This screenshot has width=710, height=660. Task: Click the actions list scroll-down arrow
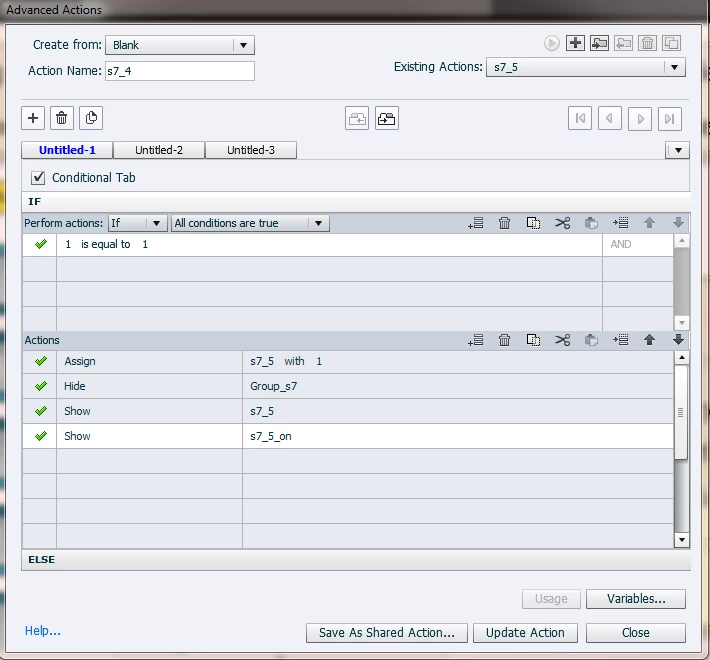(681, 540)
